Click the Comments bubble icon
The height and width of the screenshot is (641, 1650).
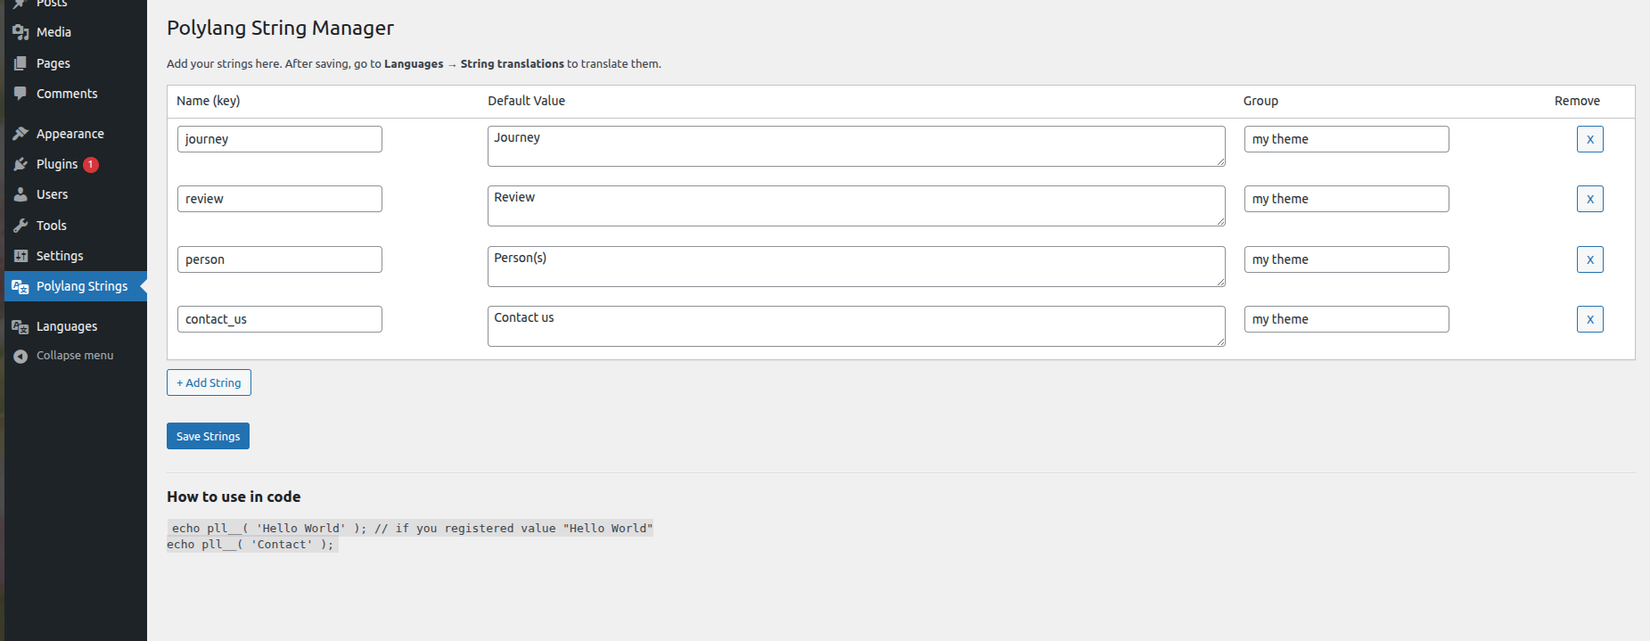coord(20,93)
